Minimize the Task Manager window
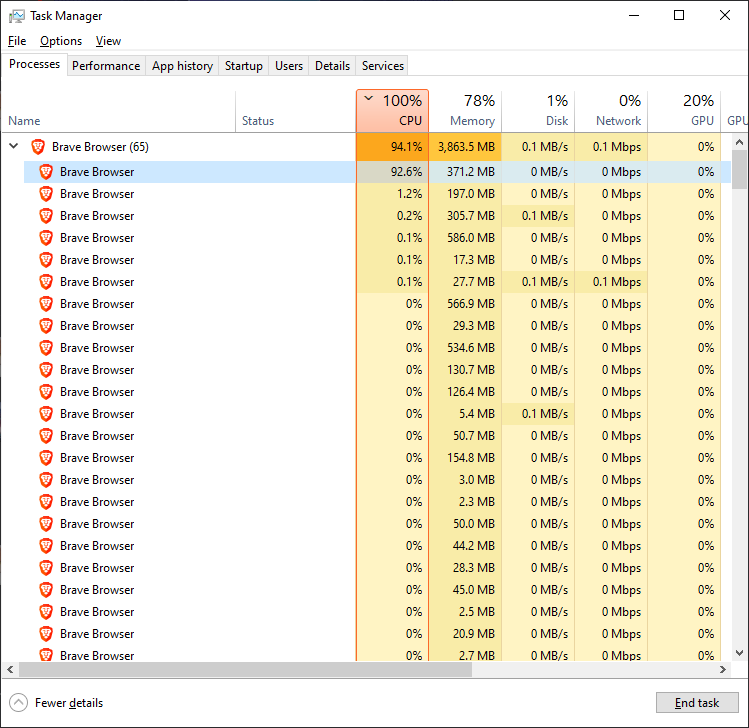Screen dimensions: 749x728 634,15
